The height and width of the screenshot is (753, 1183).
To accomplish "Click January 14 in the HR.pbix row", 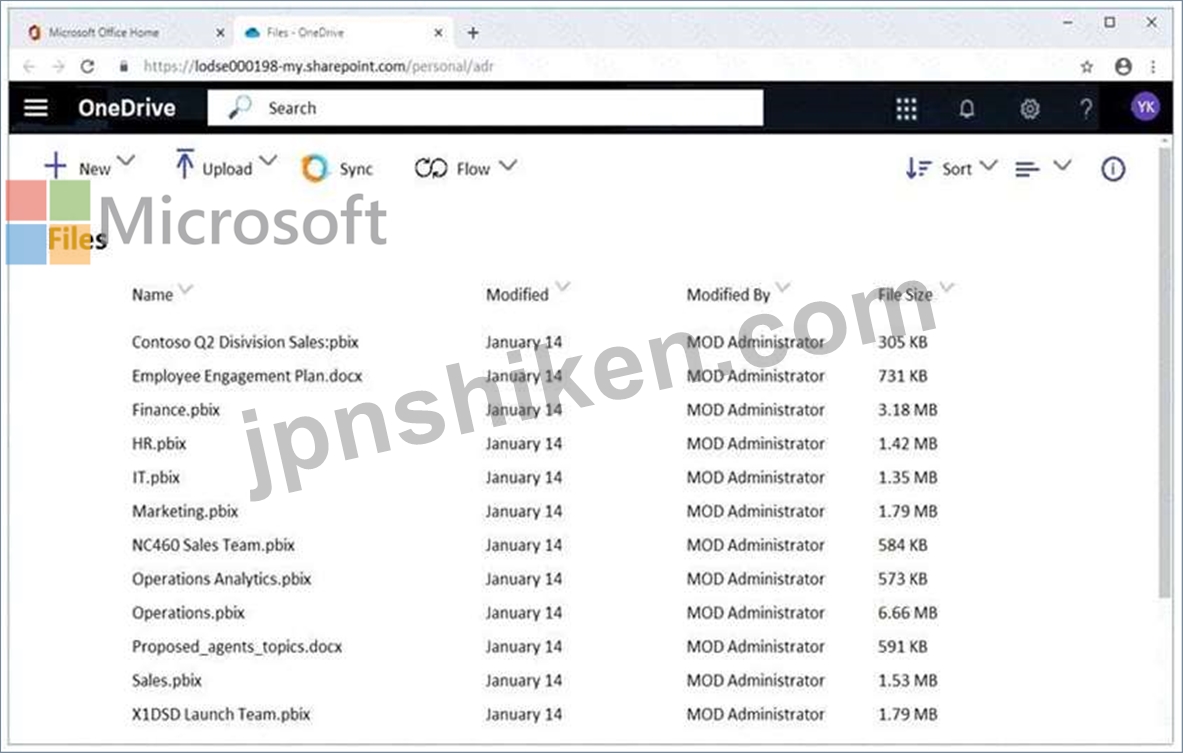I will tap(524, 444).
